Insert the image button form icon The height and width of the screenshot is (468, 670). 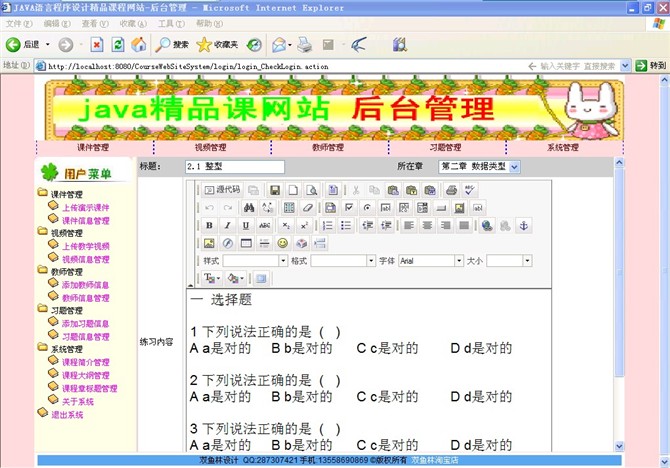click(x=459, y=208)
